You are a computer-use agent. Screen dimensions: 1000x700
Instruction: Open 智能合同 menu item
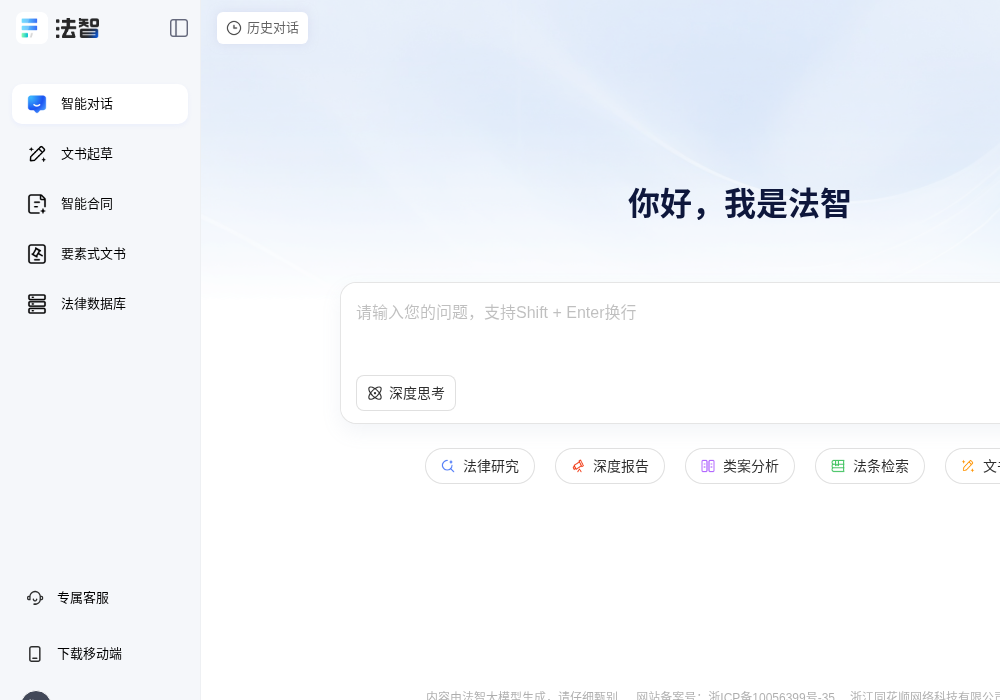99,204
